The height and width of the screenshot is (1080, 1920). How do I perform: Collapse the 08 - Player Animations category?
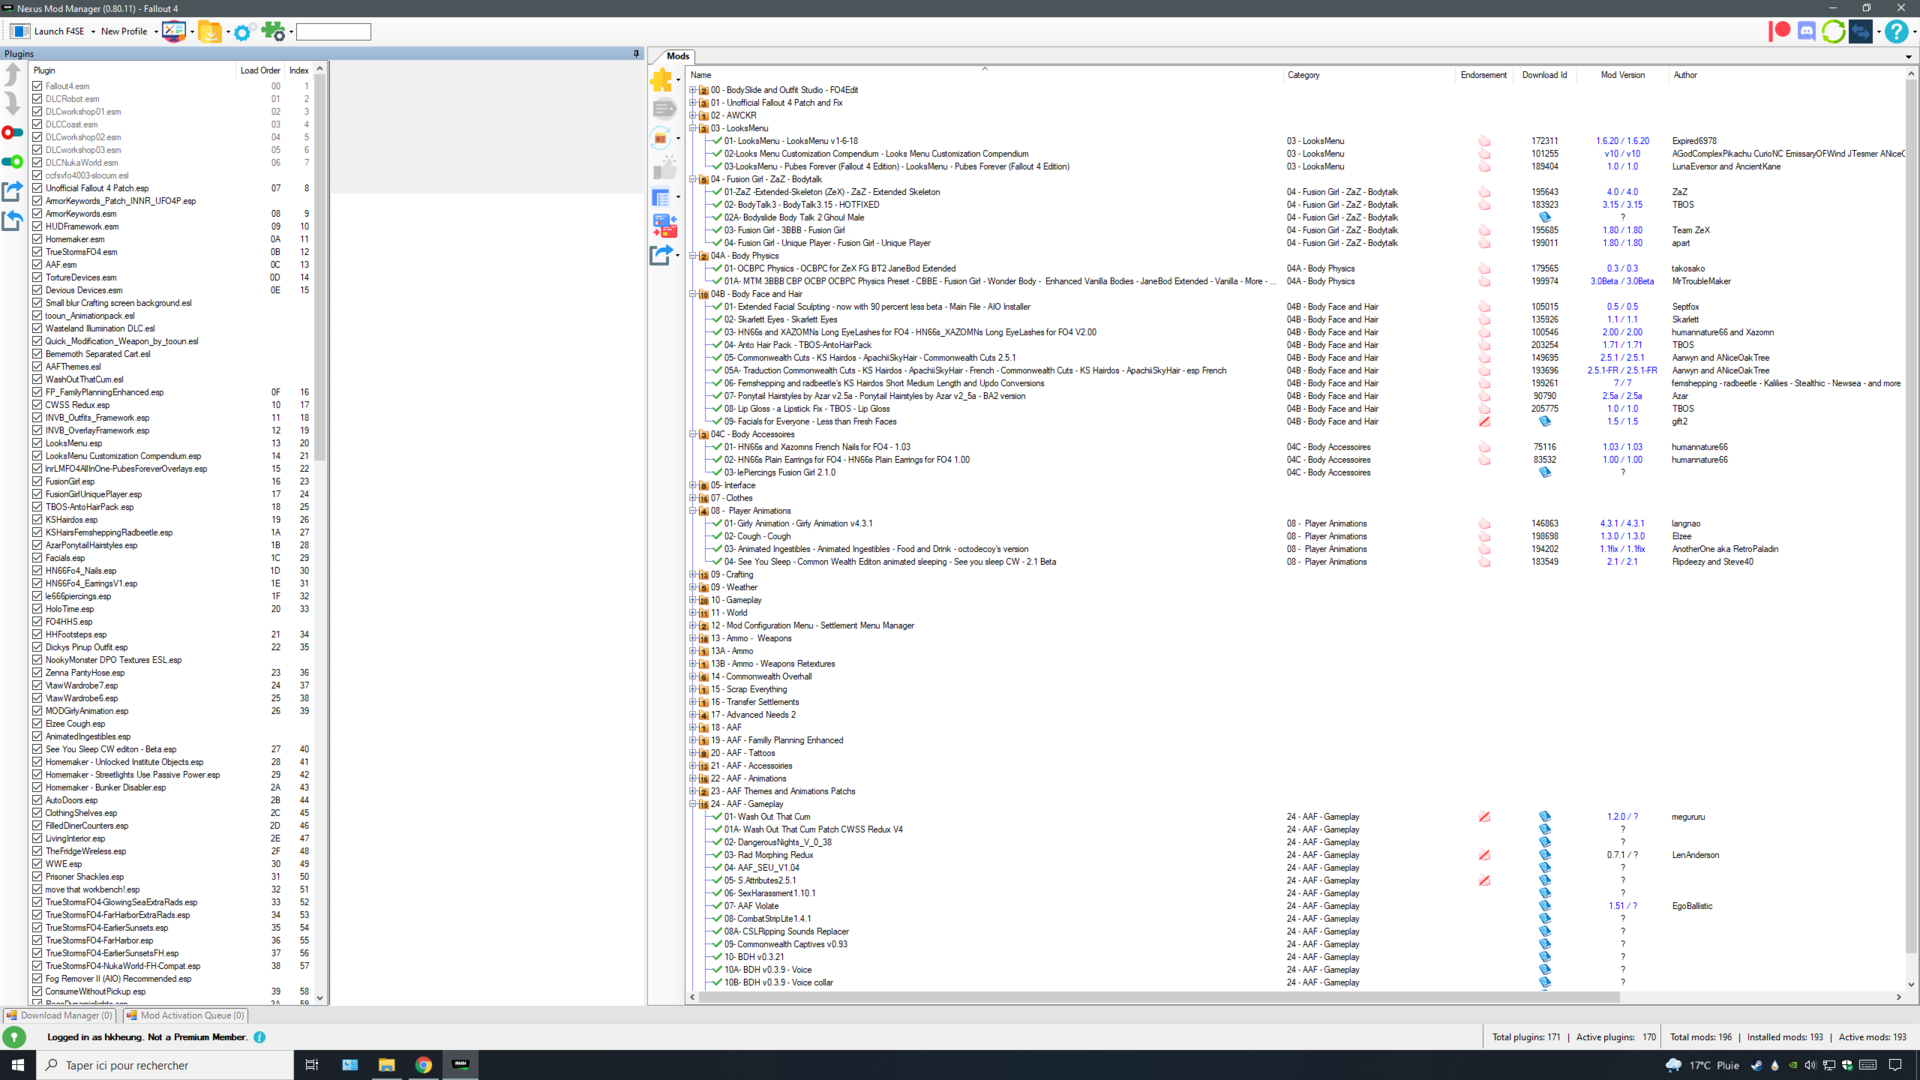(692, 511)
